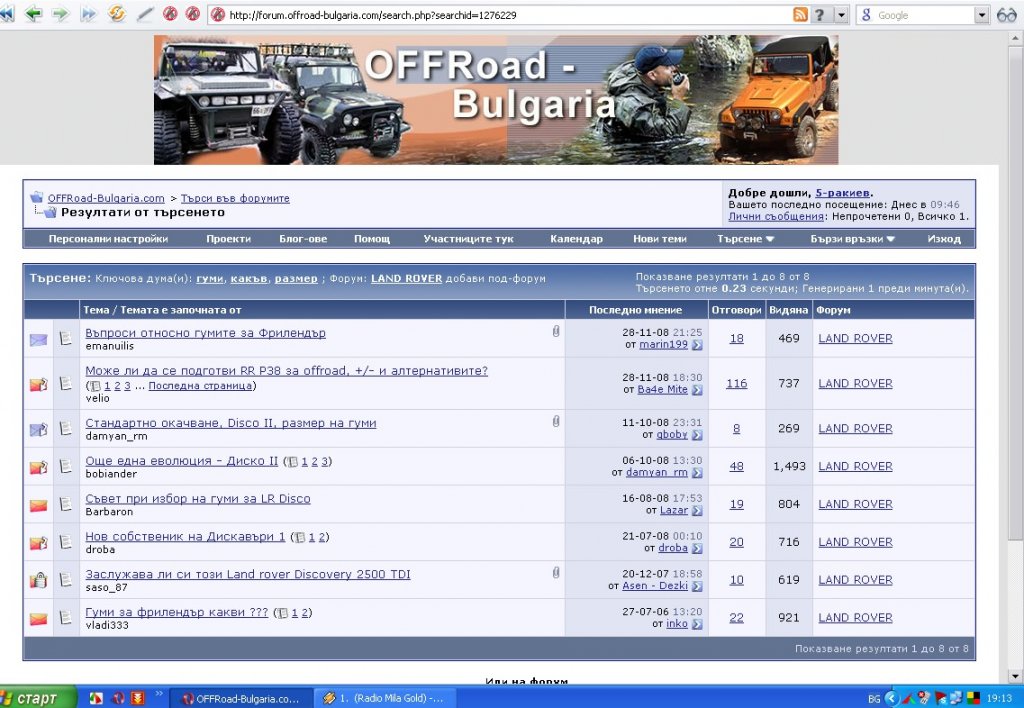Go to last post by marin199 arrow icon
The height and width of the screenshot is (708, 1024).
click(x=697, y=345)
